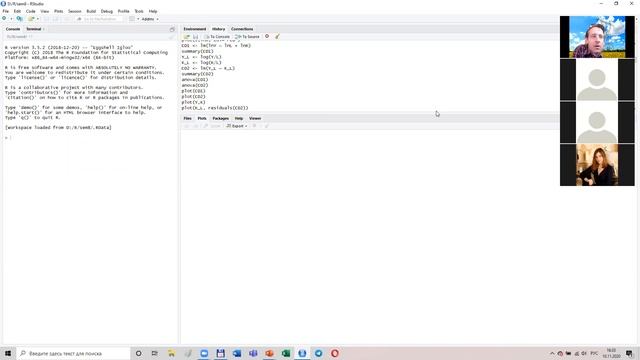Viewport: 640px width, 360px height.
Task: Select the summary(CO1) history entry
Action: [198, 51]
